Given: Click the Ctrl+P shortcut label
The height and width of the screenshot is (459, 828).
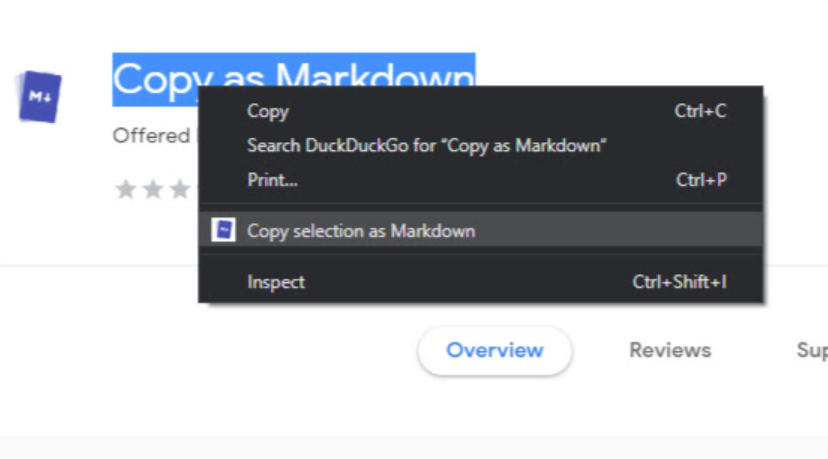Looking at the screenshot, I should (701, 180).
